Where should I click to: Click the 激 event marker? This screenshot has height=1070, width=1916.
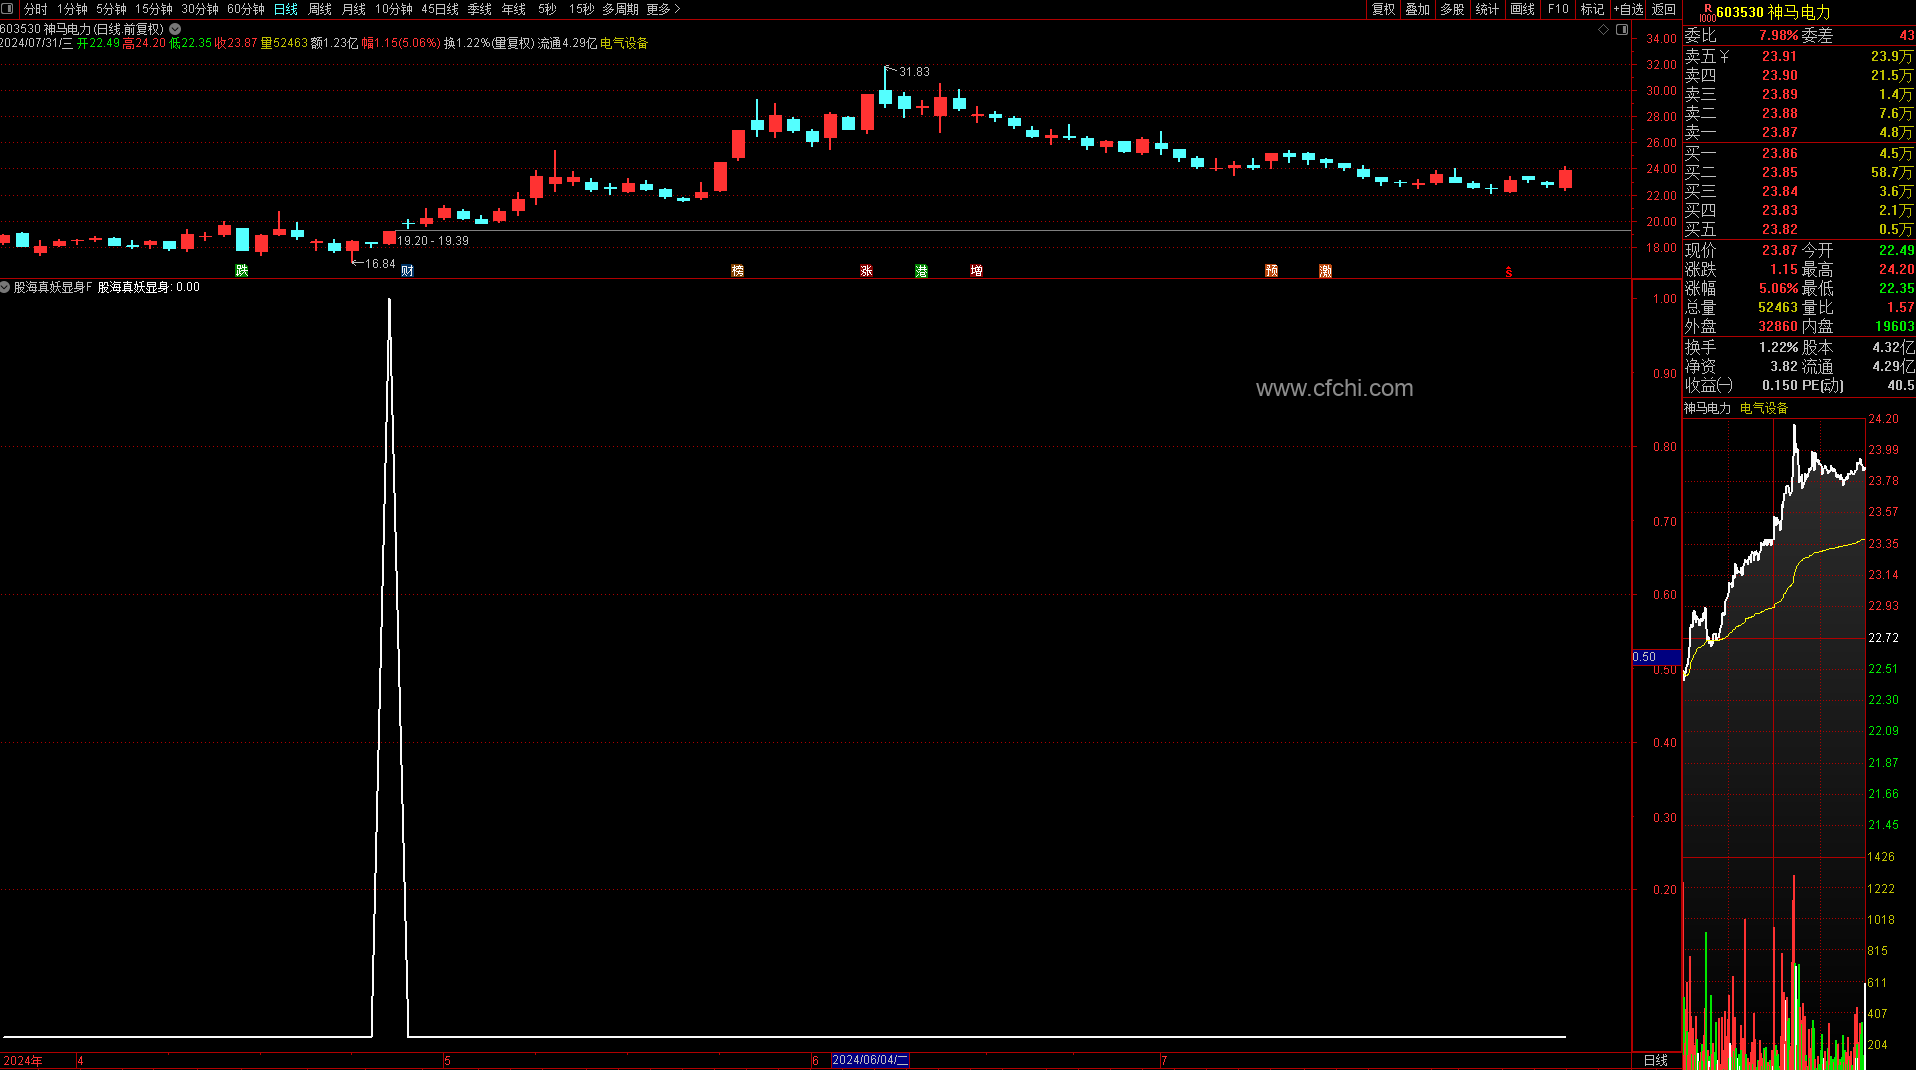[1325, 271]
